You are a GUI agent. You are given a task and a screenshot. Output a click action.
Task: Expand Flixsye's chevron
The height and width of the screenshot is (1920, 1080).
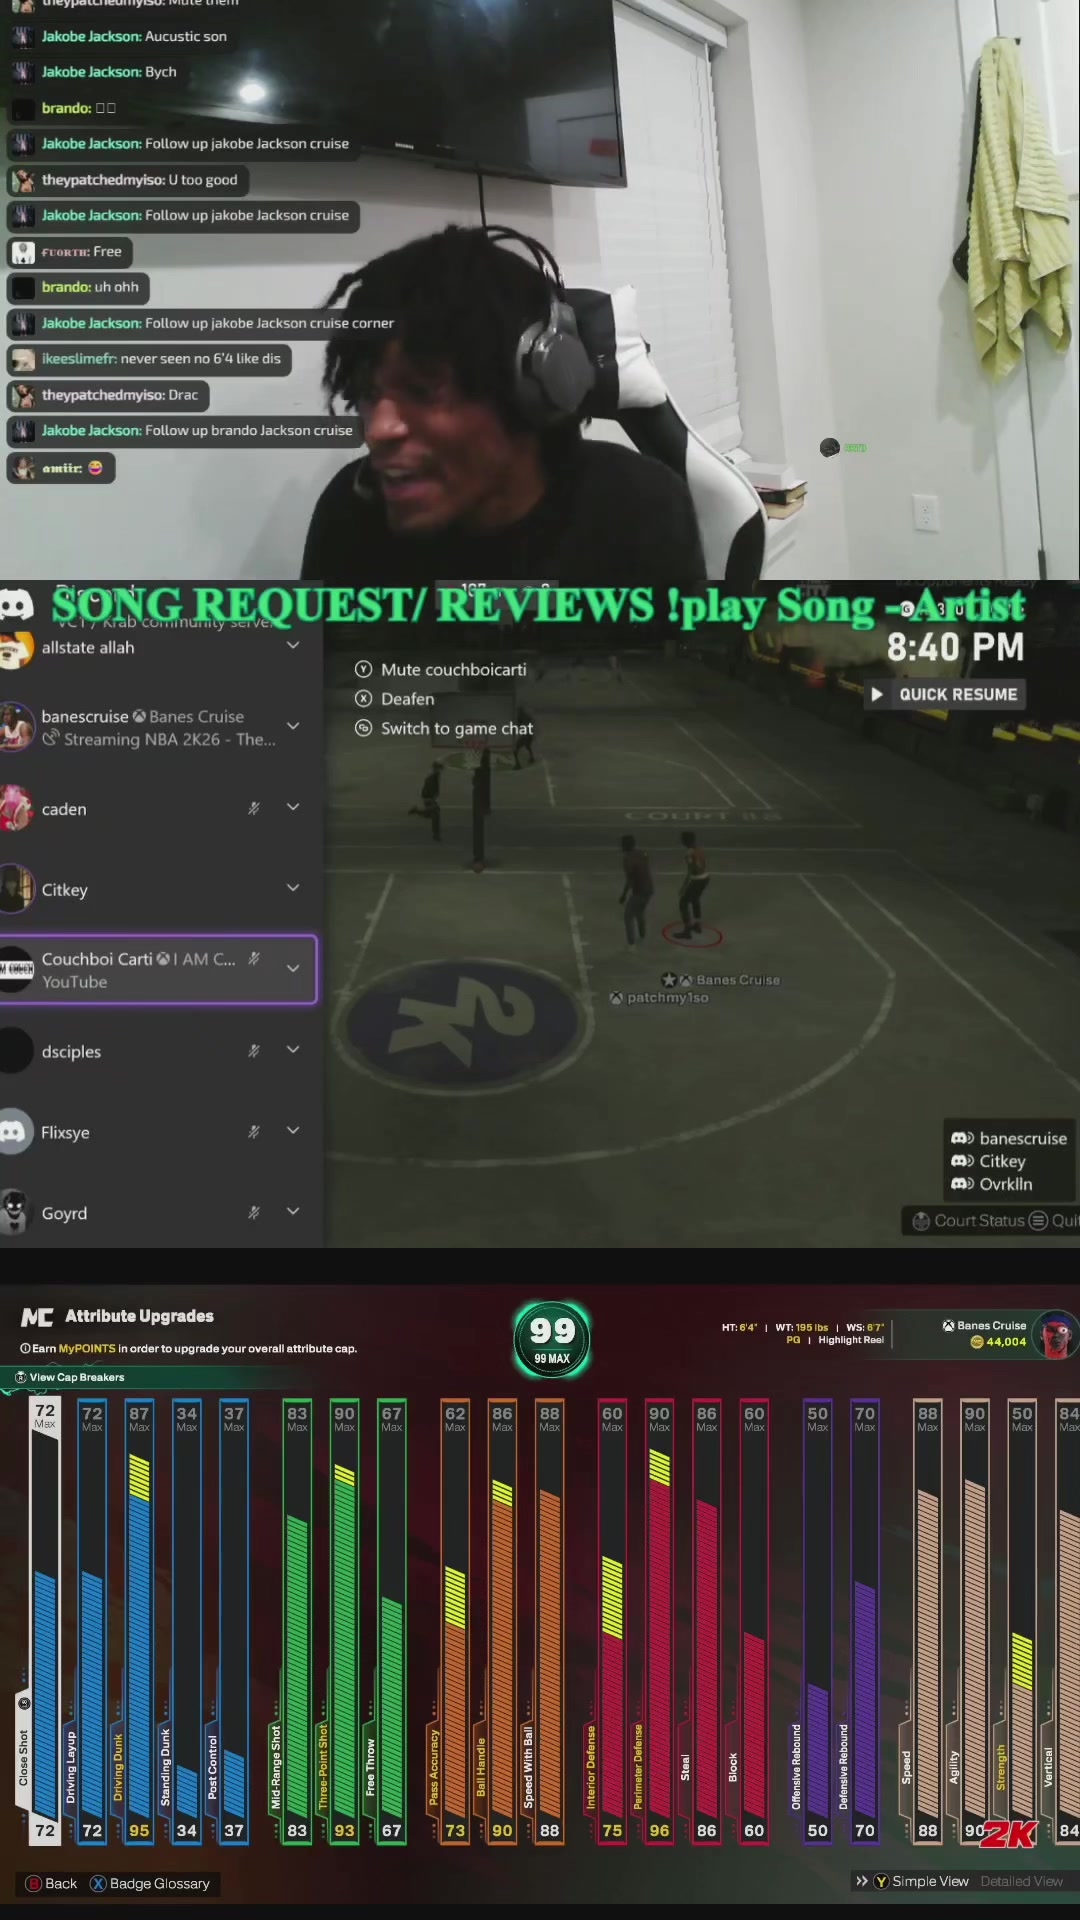tap(293, 1130)
